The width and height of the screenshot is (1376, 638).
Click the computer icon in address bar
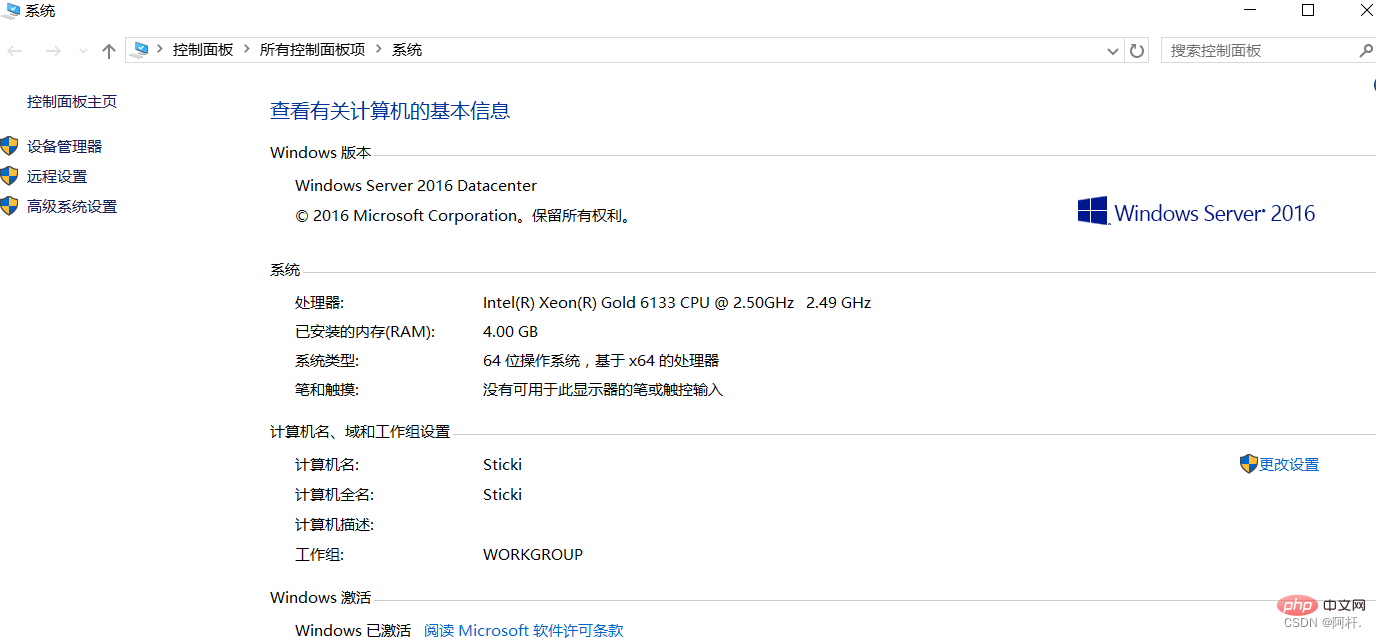click(x=141, y=49)
